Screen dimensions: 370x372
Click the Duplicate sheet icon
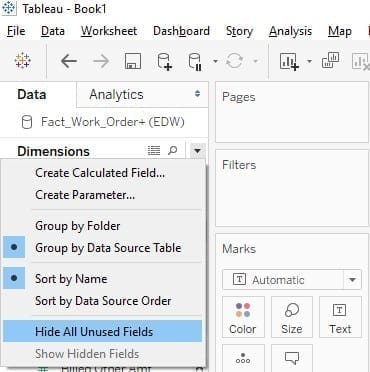[x=331, y=61]
